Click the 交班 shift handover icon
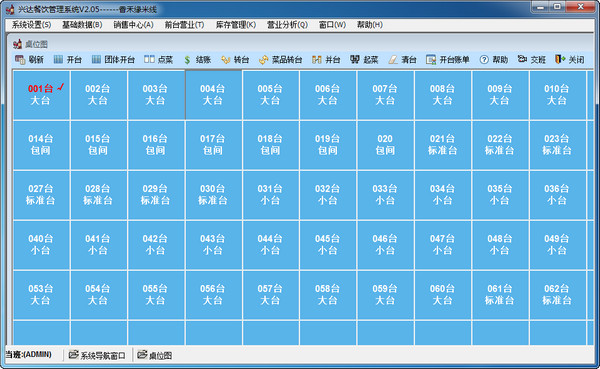Viewport: 600px width, 369px height. click(522, 59)
